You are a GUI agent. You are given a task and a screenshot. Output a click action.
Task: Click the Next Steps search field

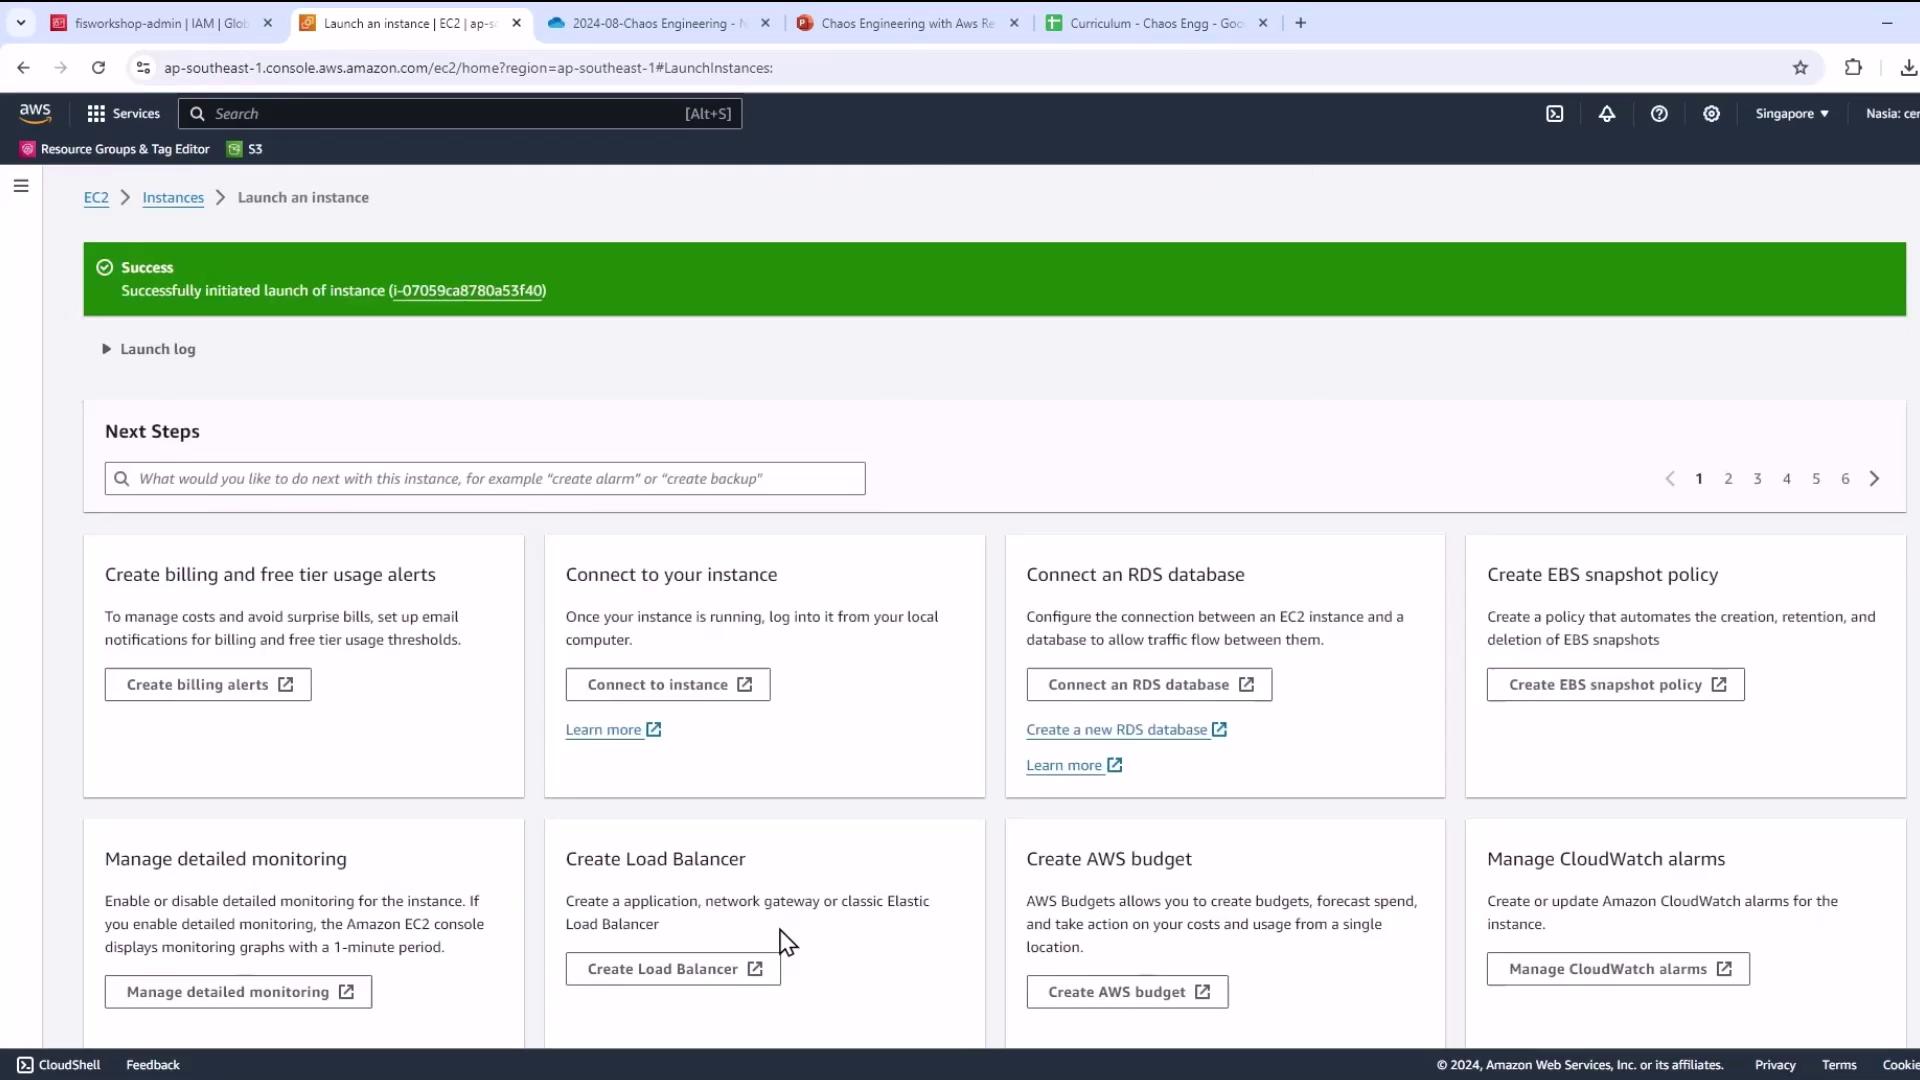click(485, 479)
